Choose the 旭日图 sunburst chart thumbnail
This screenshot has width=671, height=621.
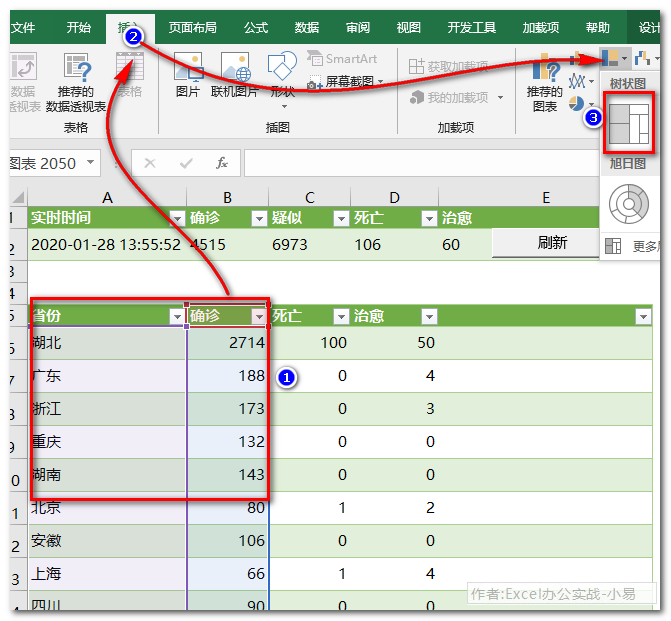(x=629, y=204)
